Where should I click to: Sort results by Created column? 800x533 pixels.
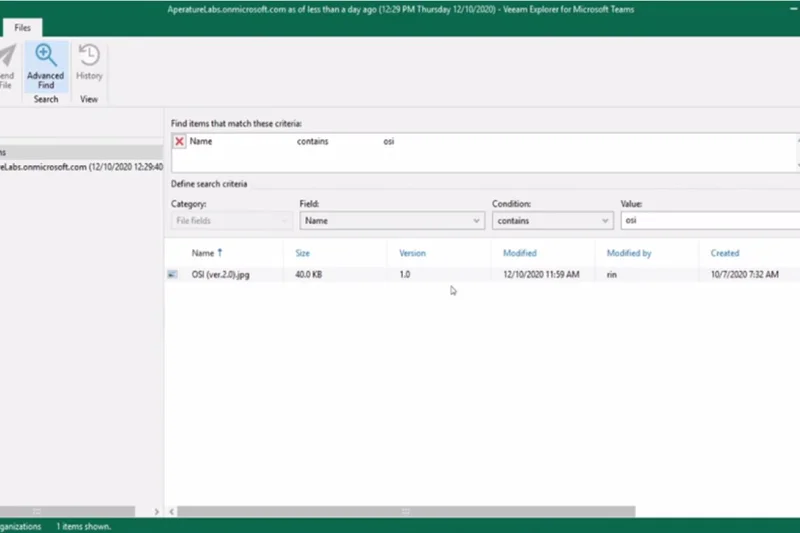click(724, 253)
